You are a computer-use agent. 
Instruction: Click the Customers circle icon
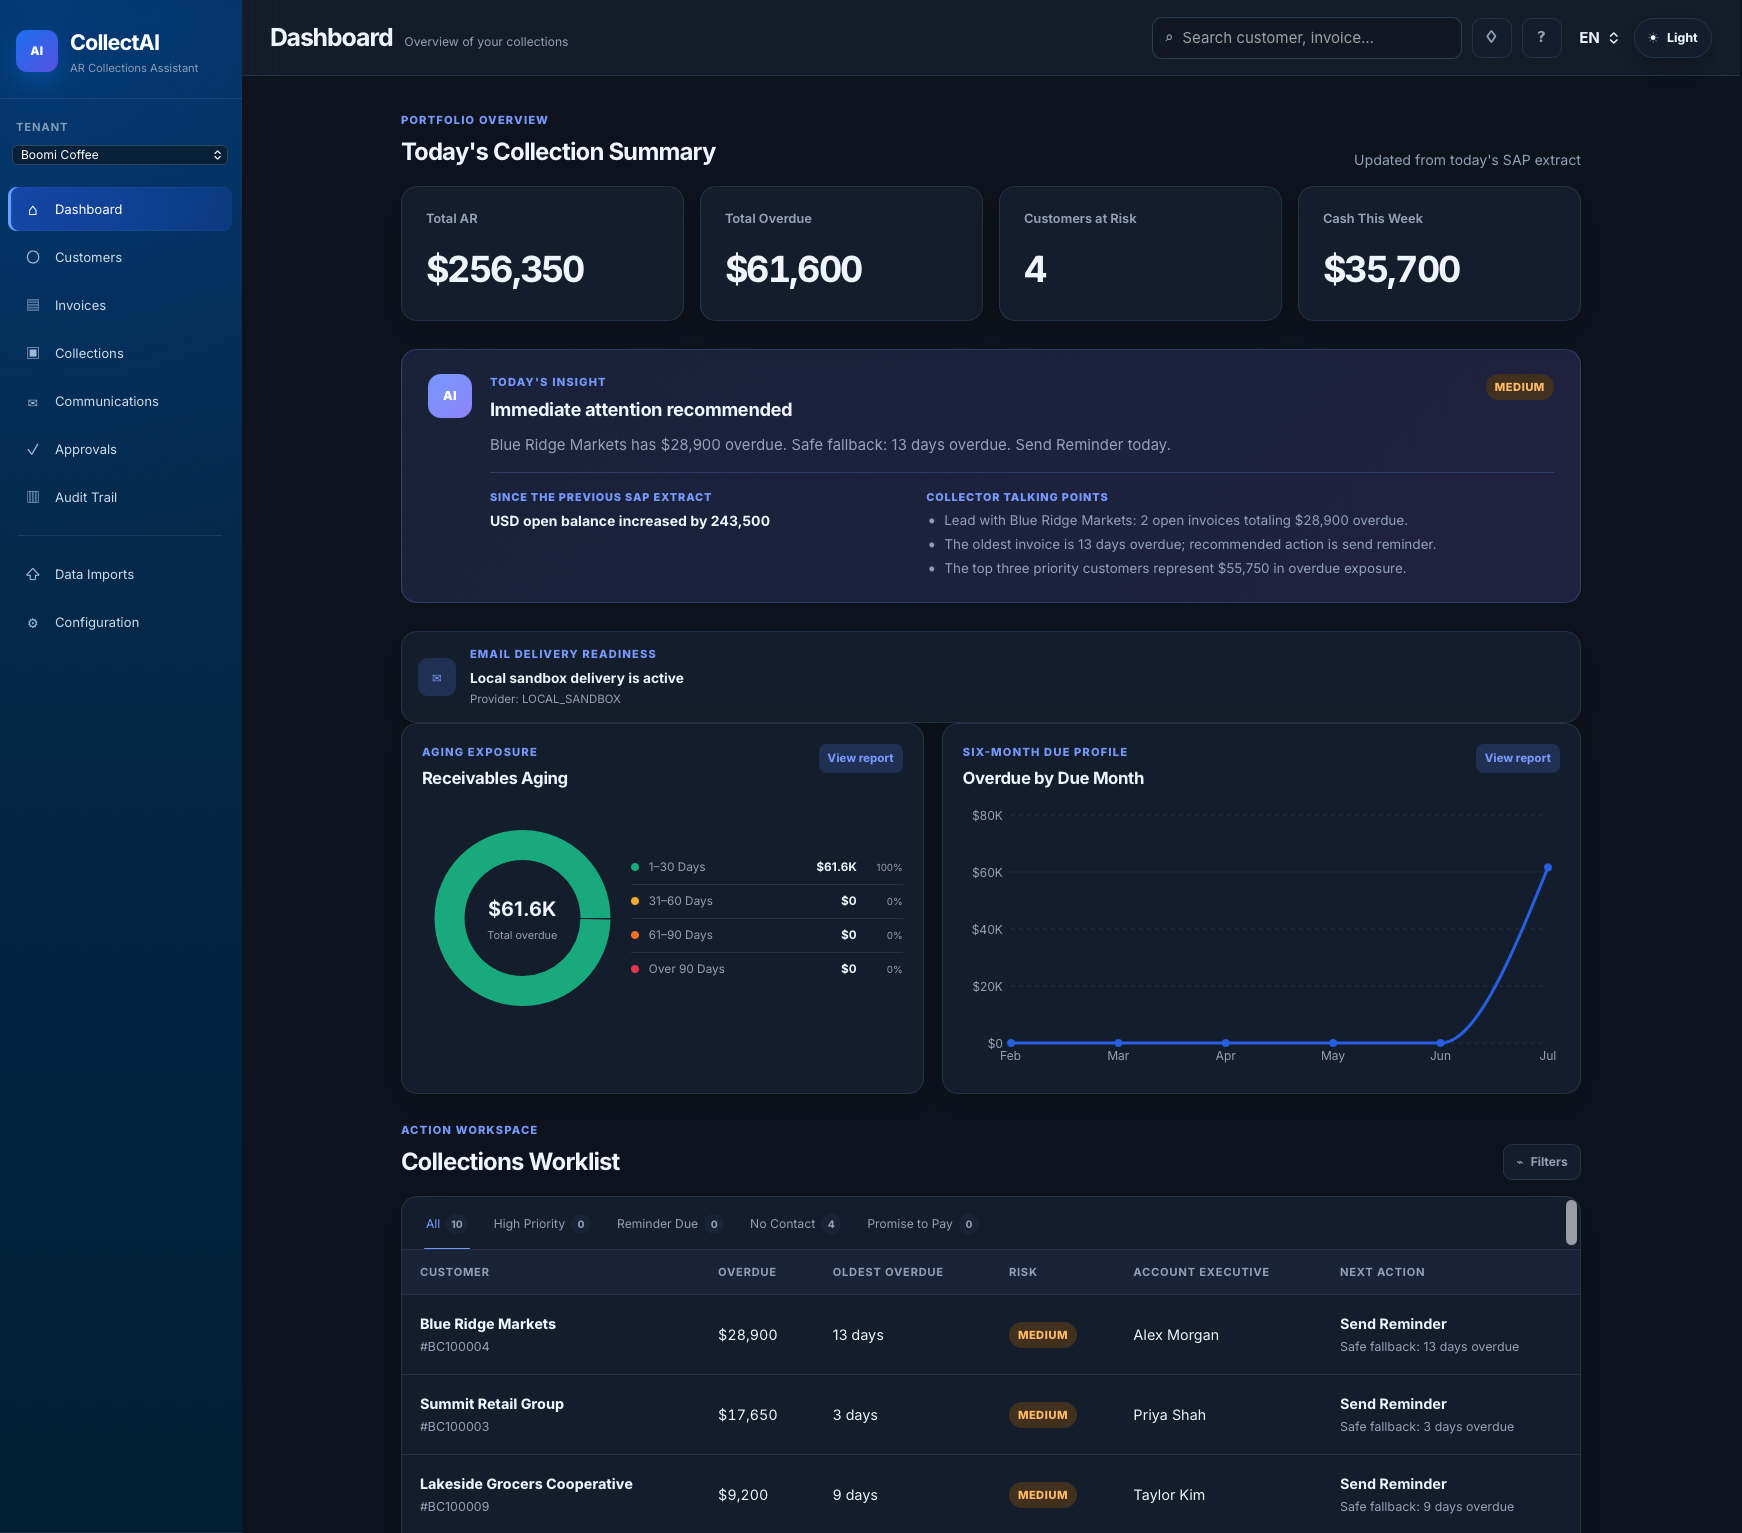tap(33, 257)
